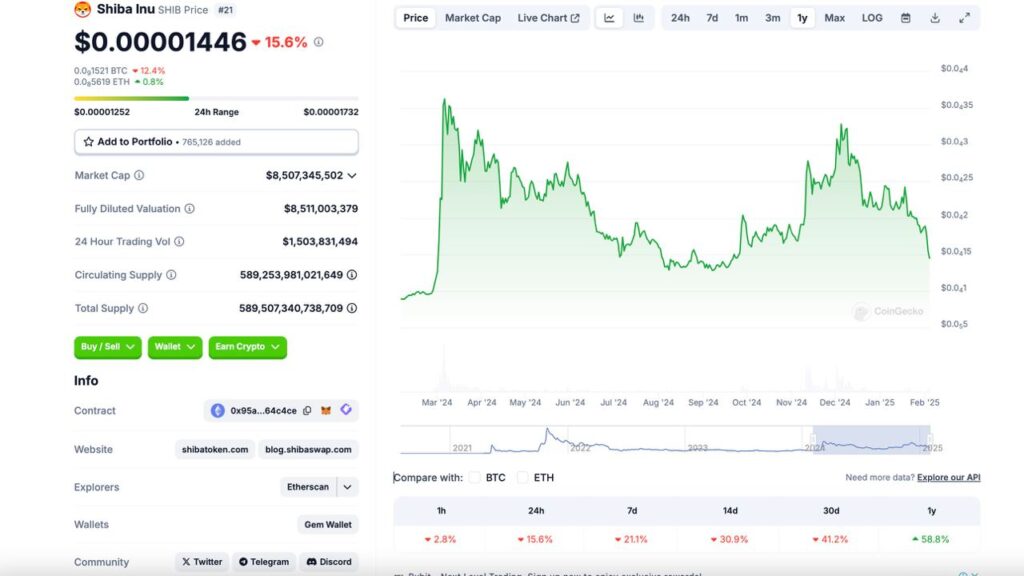Open the Discord community link
The height and width of the screenshot is (576, 1024).
[329, 562]
